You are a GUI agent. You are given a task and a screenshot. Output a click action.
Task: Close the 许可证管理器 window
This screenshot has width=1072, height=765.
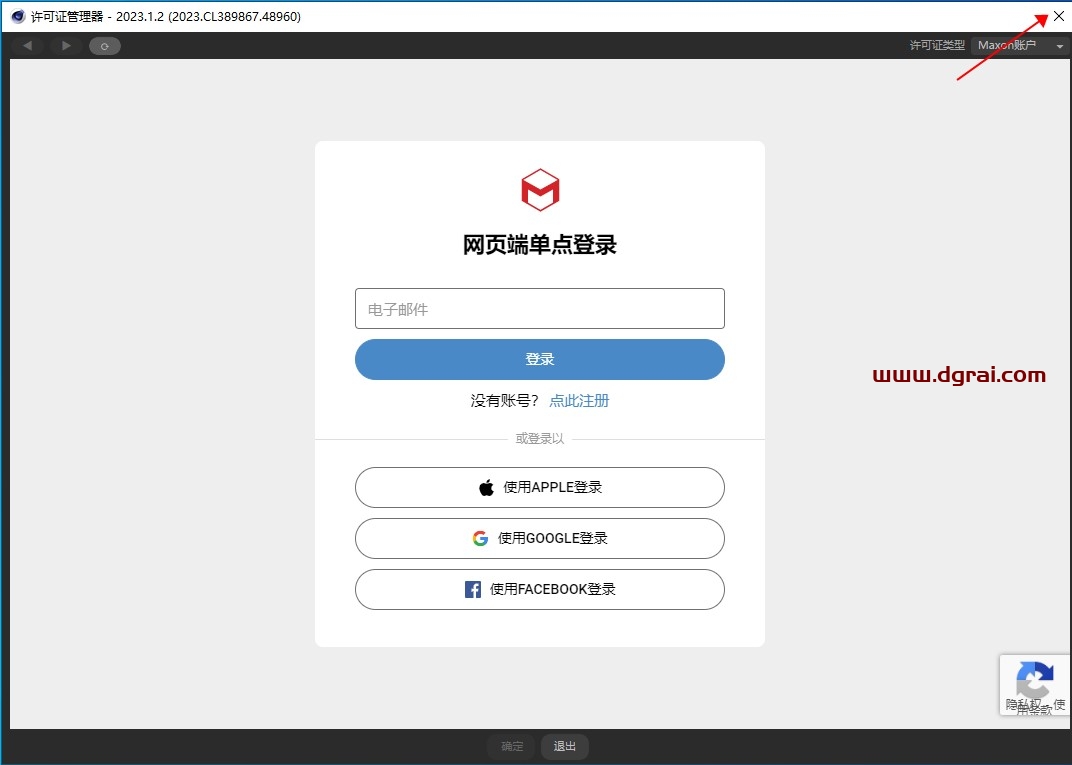[x=1058, y=16]
